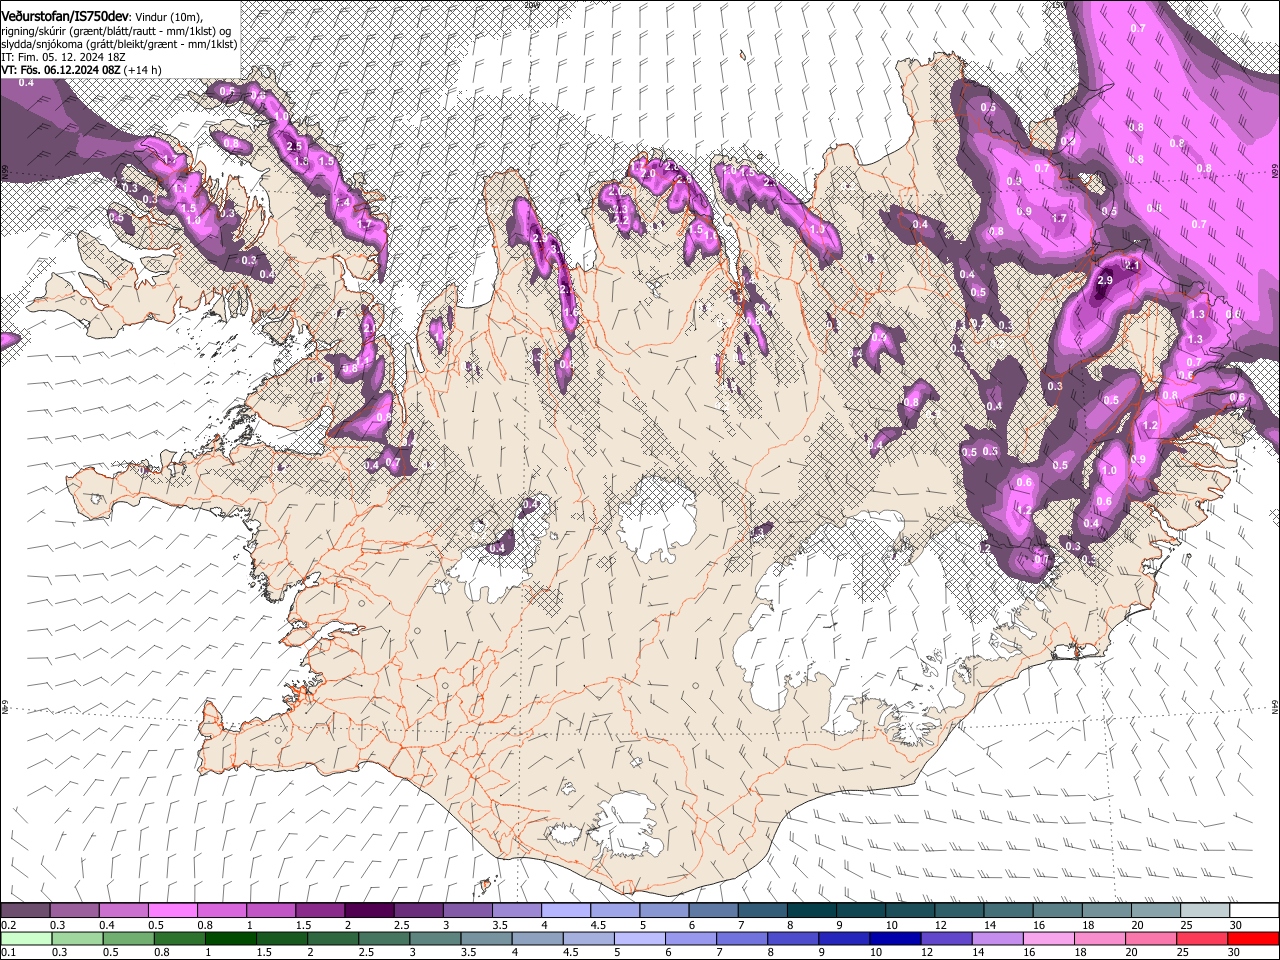Click the 'rigning/skúrir' legend description line
Image resolution: width=1280 pixels, height=960 pixels.
click(x=116, y=31)
